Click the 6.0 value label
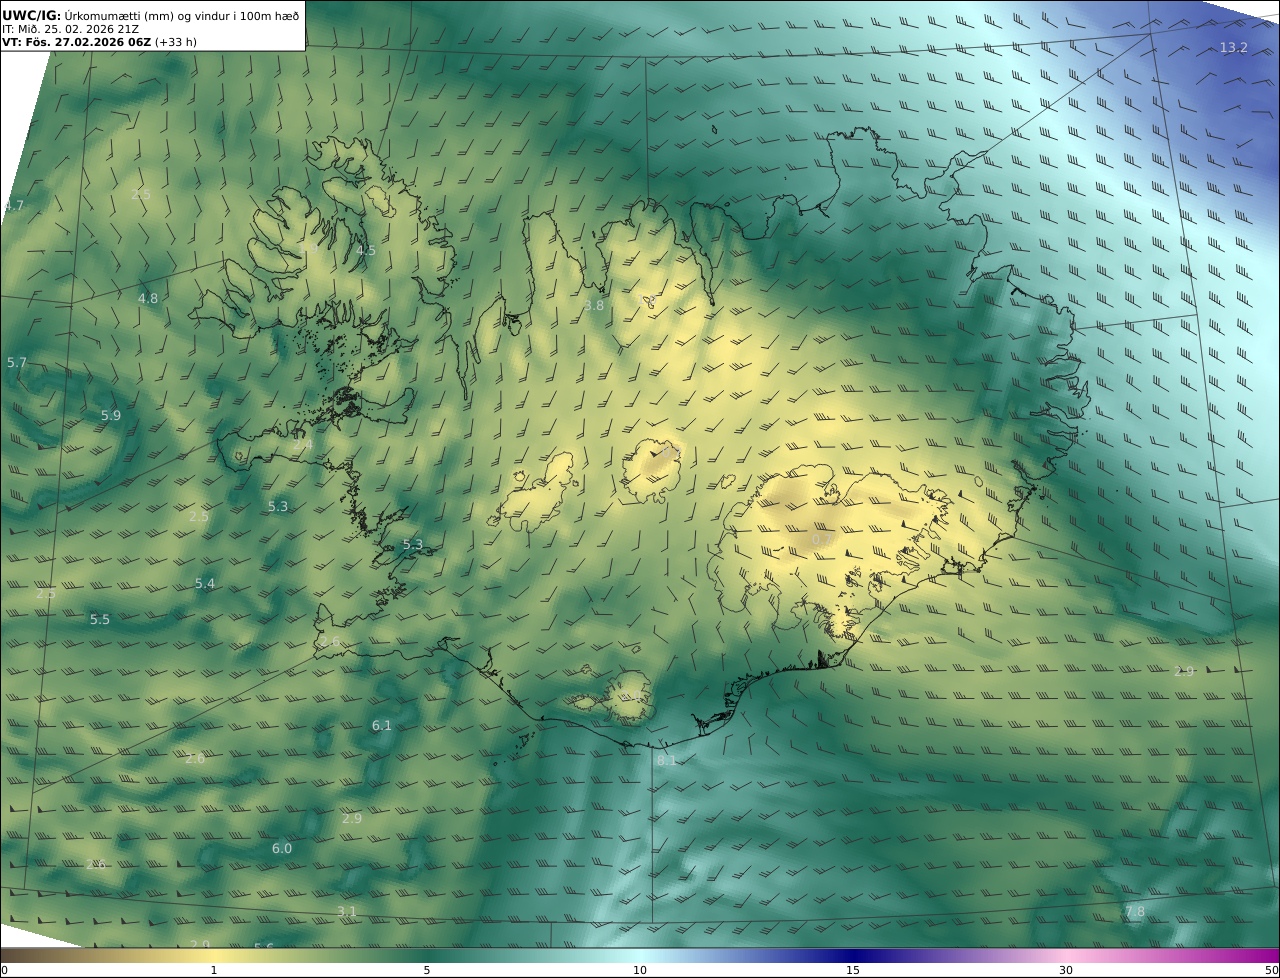This screenshot has width=1280, height=978. [x=282, y=849]
